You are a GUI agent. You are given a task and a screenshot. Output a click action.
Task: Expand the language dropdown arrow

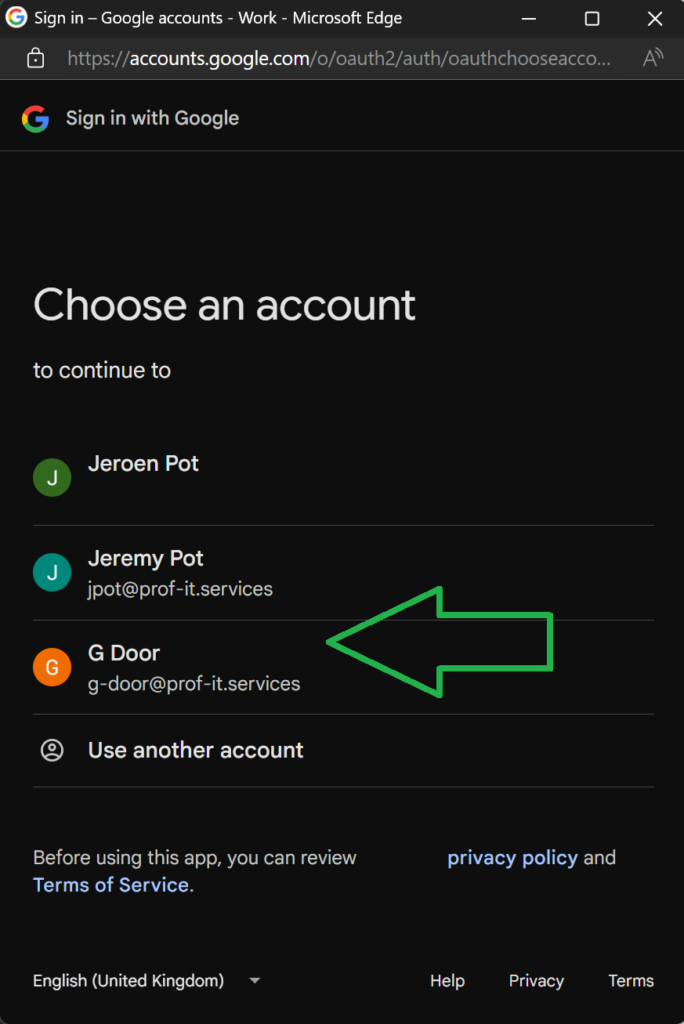click(254, 981)
